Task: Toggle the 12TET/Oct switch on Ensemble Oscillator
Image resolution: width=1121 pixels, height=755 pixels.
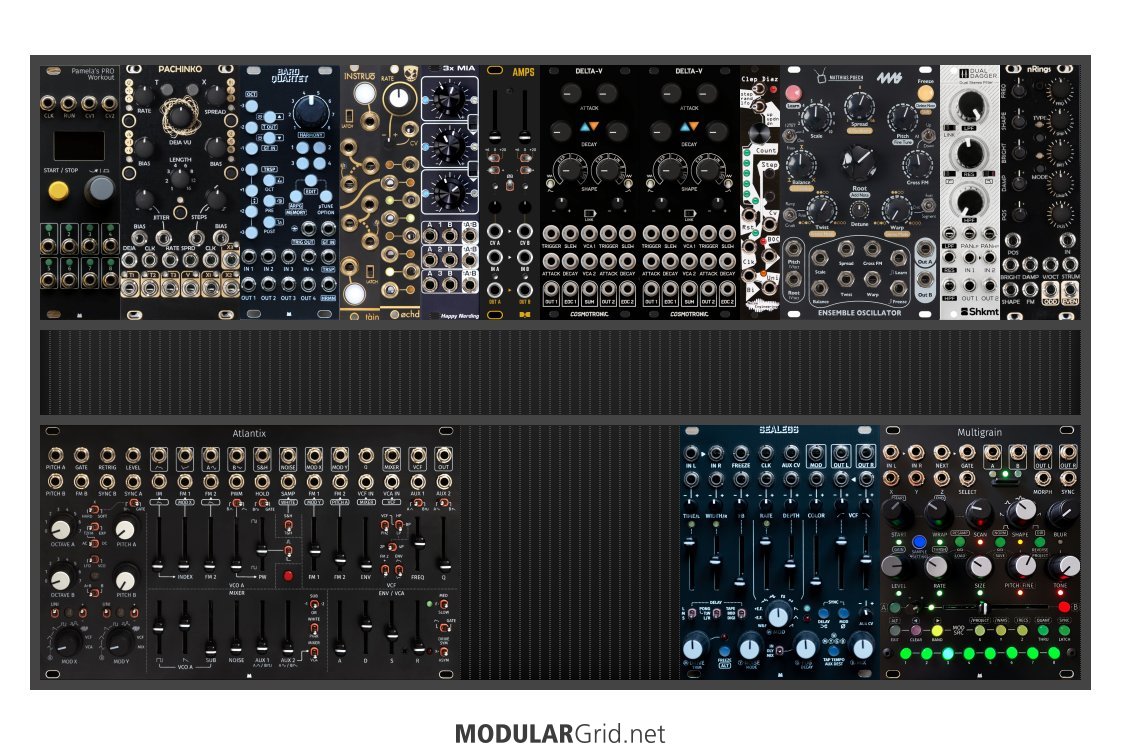Action: point(791,134)
